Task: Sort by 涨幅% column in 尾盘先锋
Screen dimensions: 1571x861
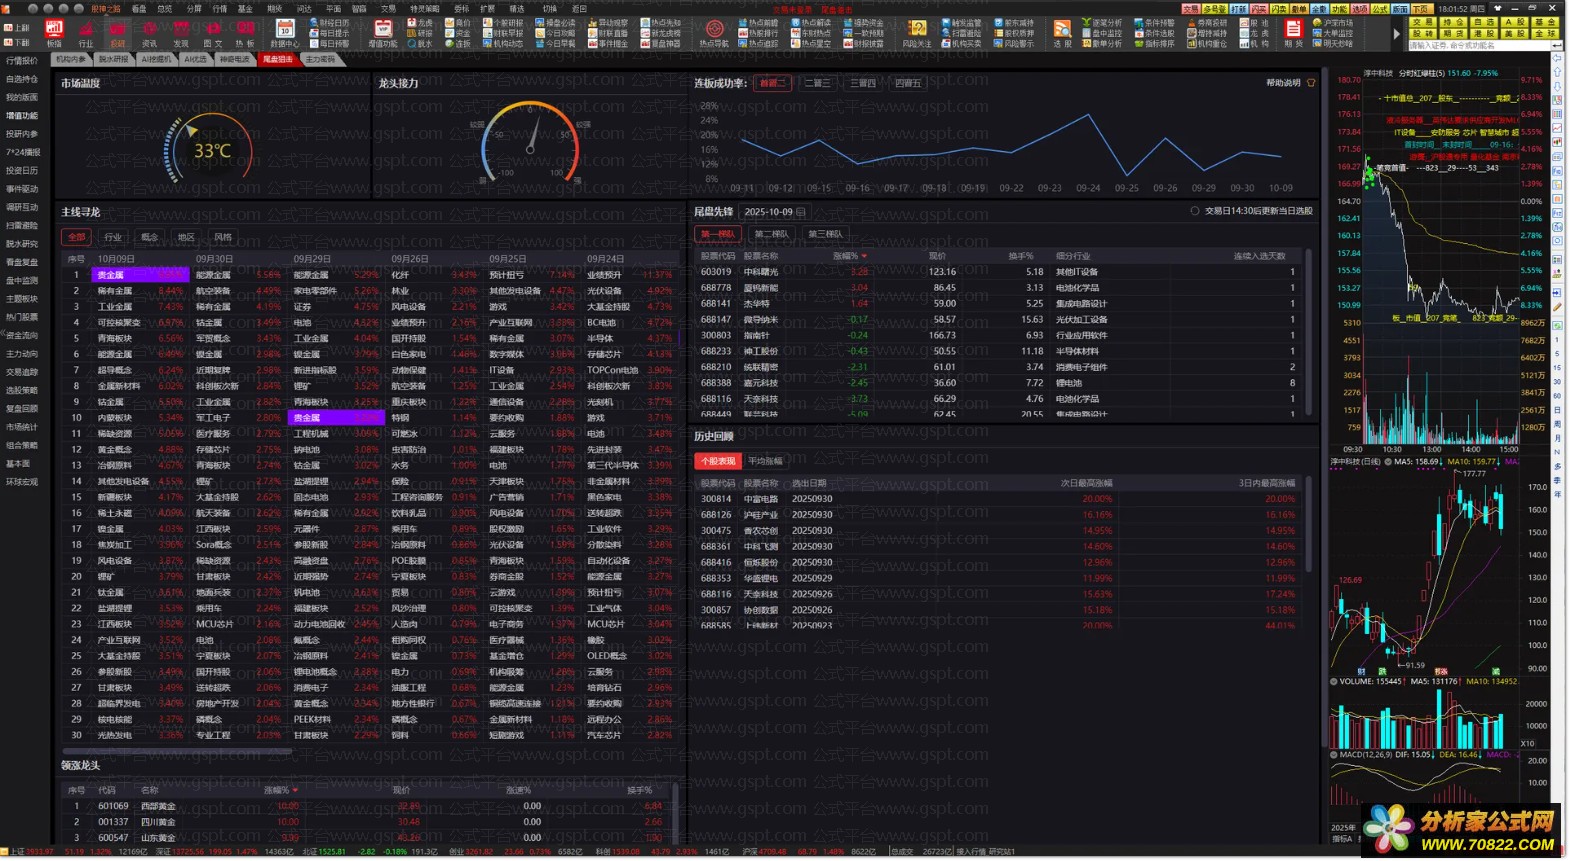Action: click(x=850, y=256)
